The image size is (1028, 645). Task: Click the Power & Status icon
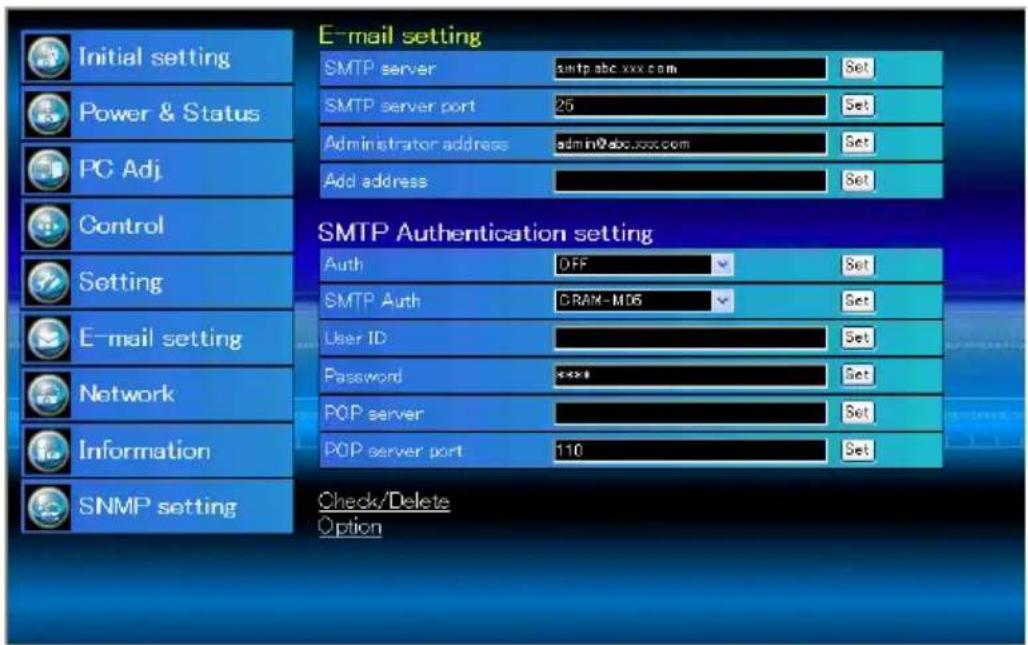point(49,113)
